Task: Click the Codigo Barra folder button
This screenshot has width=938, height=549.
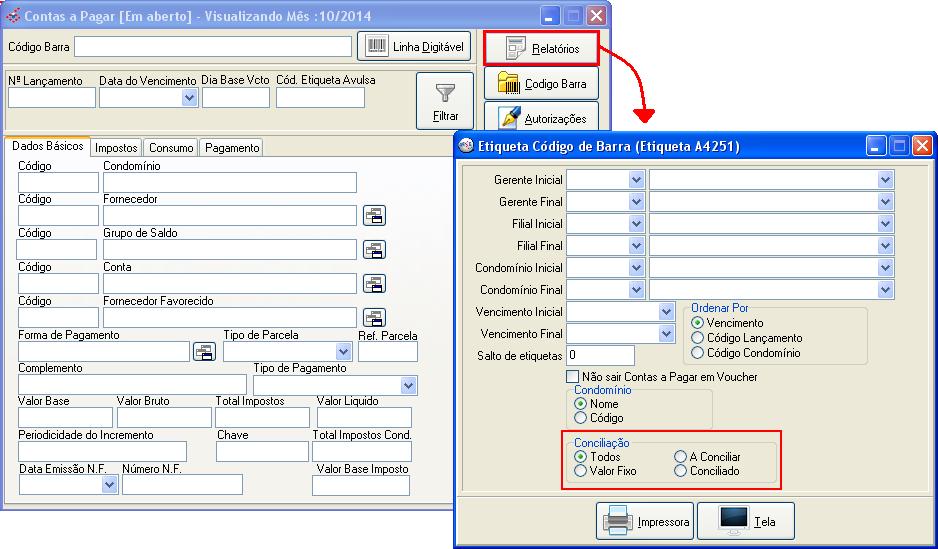Action: click(x=541, y=84)
